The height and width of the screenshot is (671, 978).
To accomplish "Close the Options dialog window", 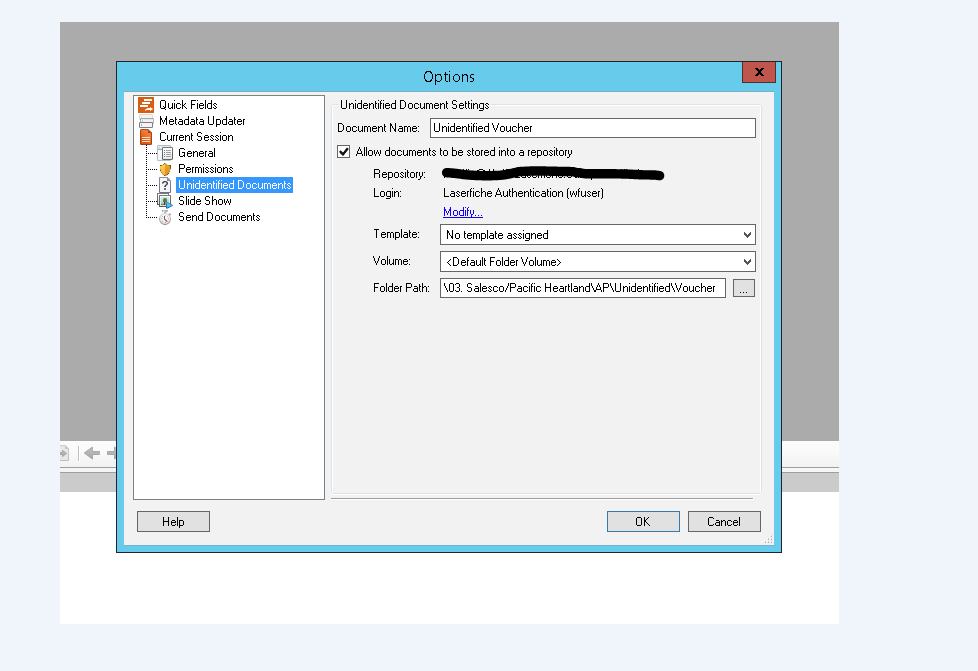I will click(759, 73).
